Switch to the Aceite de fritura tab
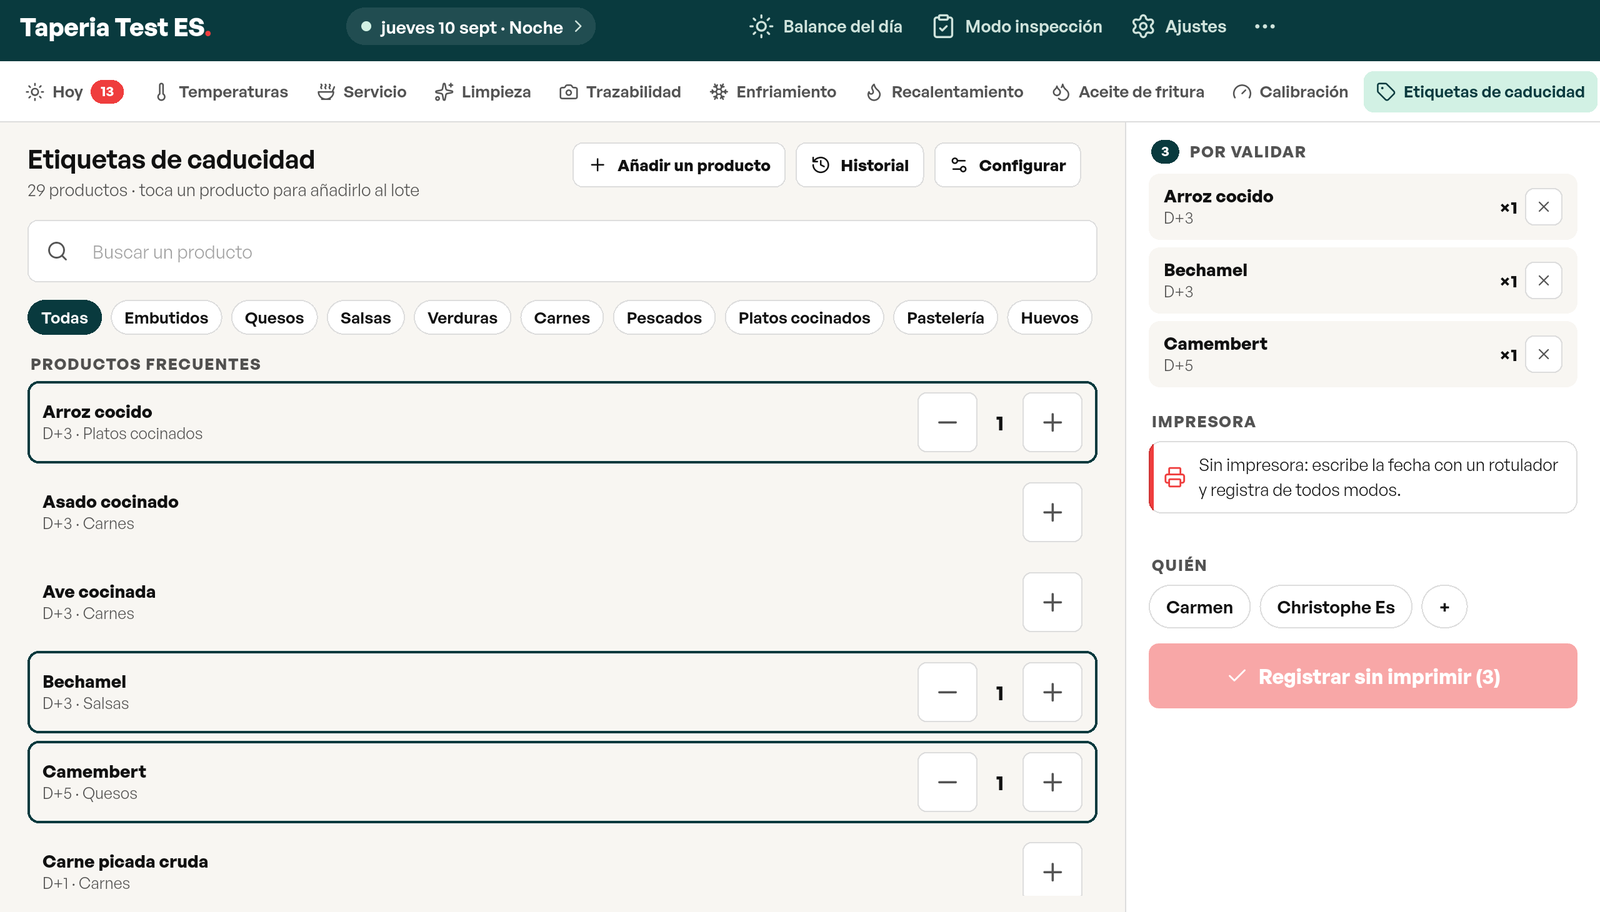1600x912 pixels. [x=1128, y=92]
